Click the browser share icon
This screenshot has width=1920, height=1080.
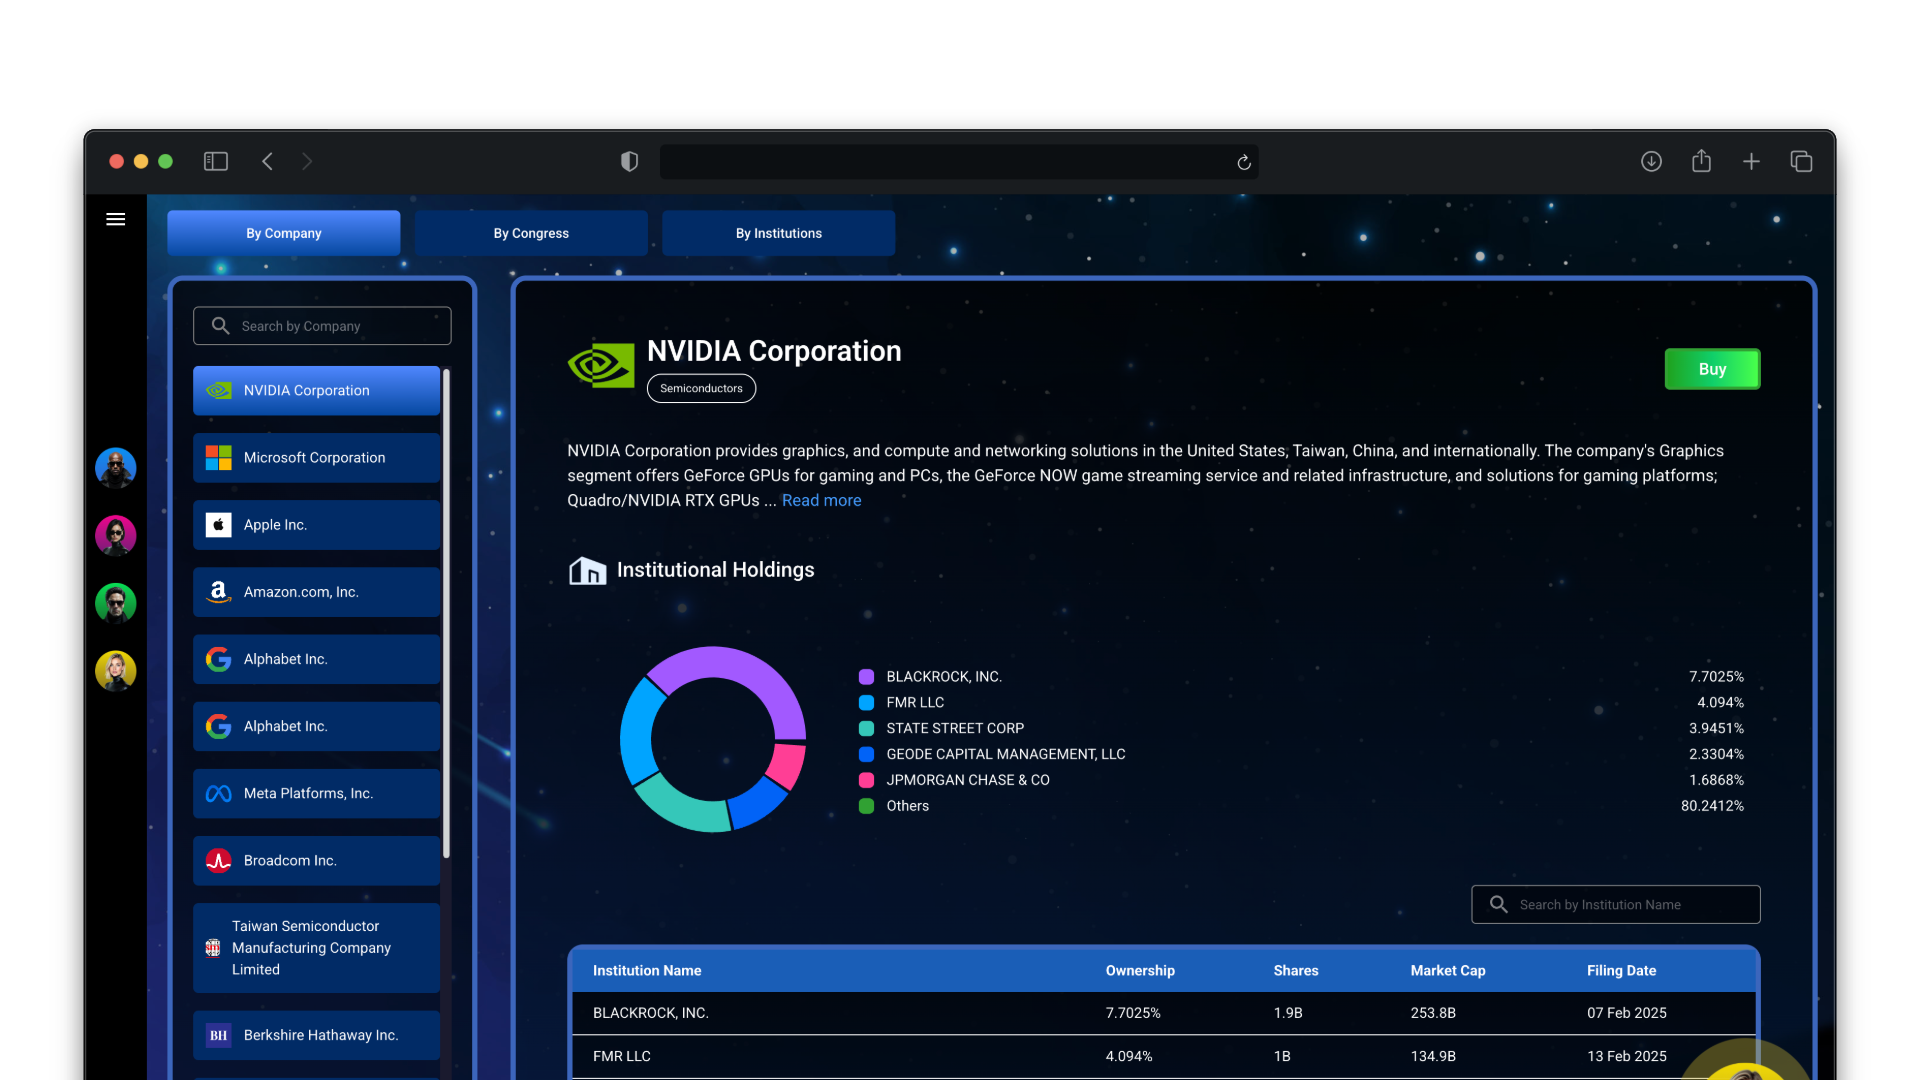[1701, 160]
